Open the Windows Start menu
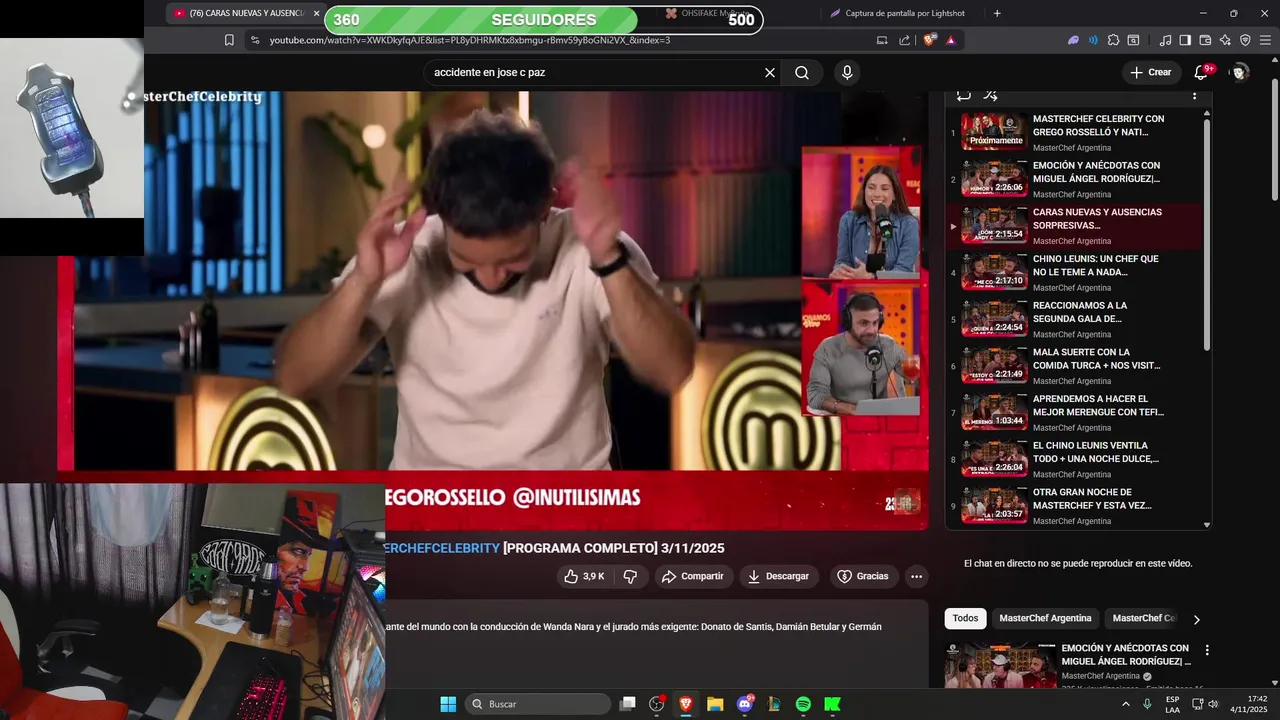The width and height of the screenshot is (1280, 720). (x=448, y=704)
